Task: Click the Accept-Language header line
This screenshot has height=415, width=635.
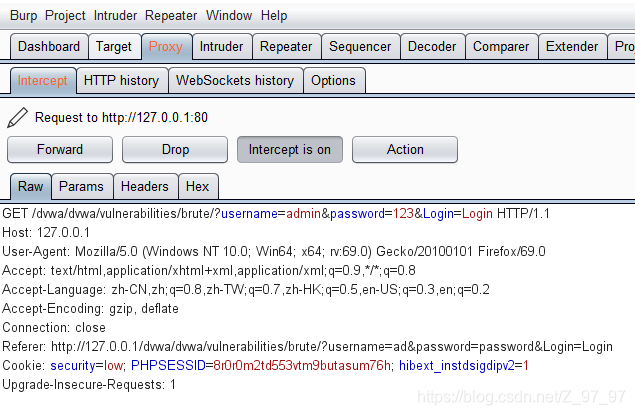Action: [246, 289]
